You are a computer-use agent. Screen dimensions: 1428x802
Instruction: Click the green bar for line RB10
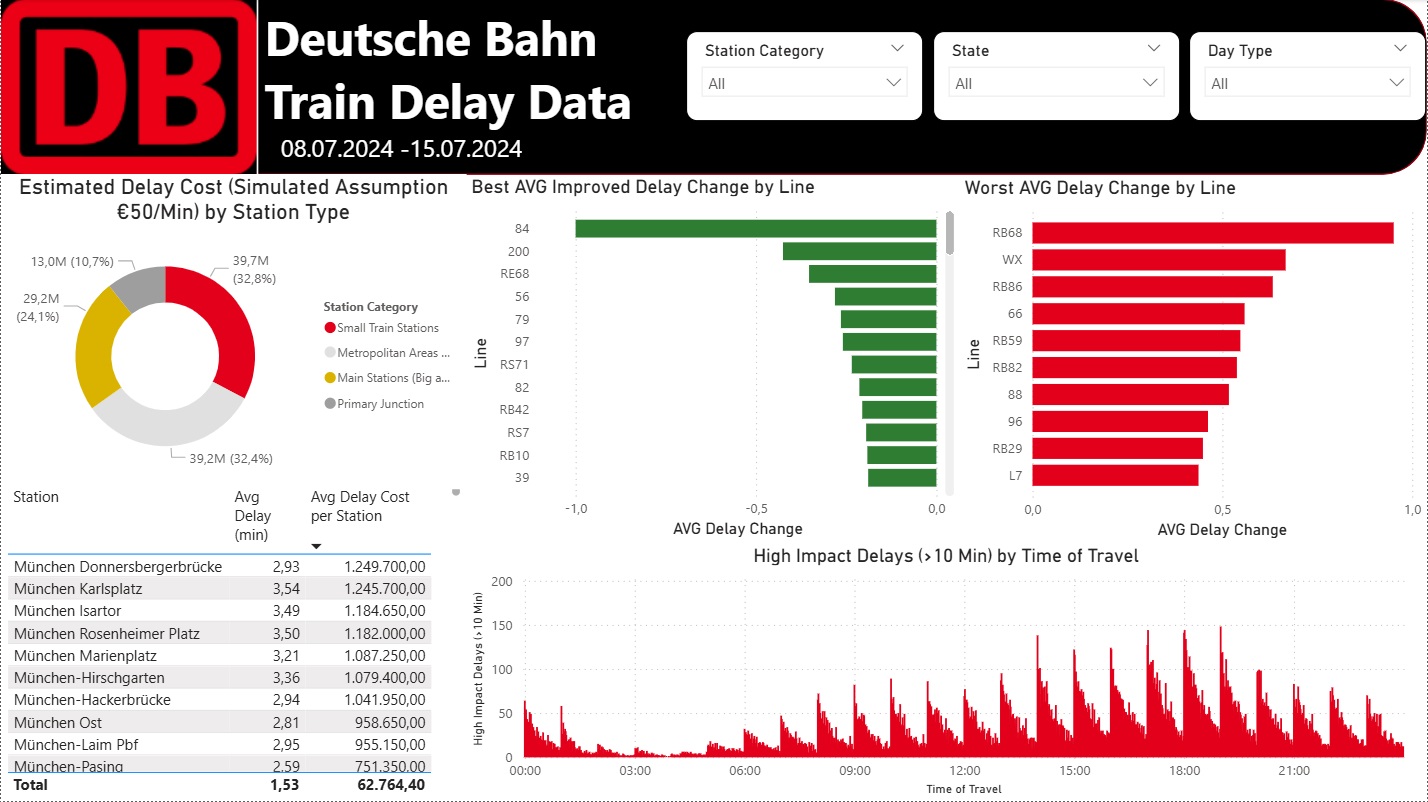(x=902, y=455)
